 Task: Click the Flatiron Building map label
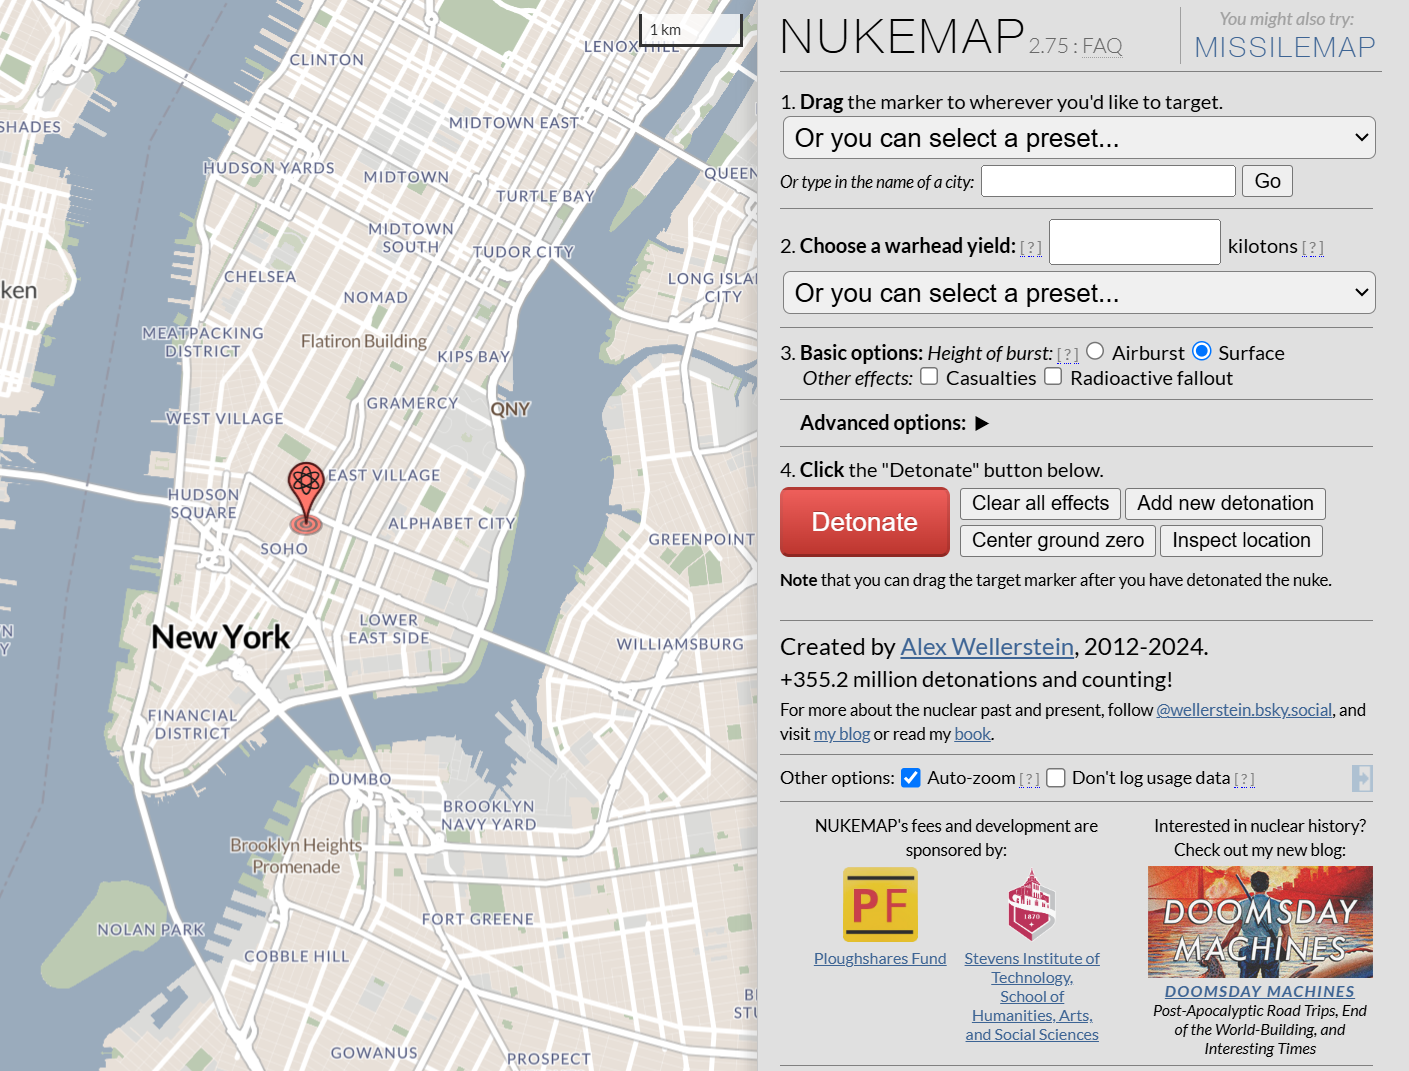point(364,341)
